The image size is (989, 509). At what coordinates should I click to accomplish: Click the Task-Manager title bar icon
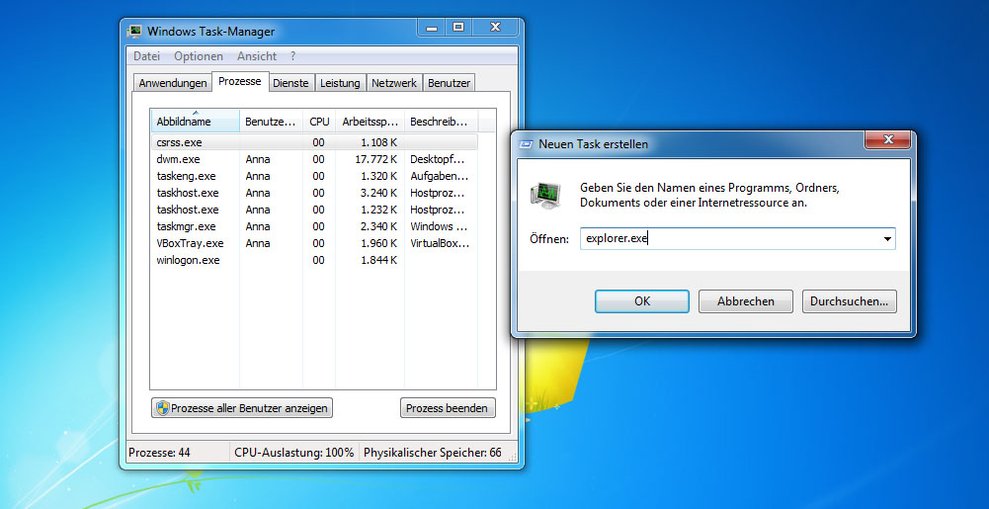[134, 32]
